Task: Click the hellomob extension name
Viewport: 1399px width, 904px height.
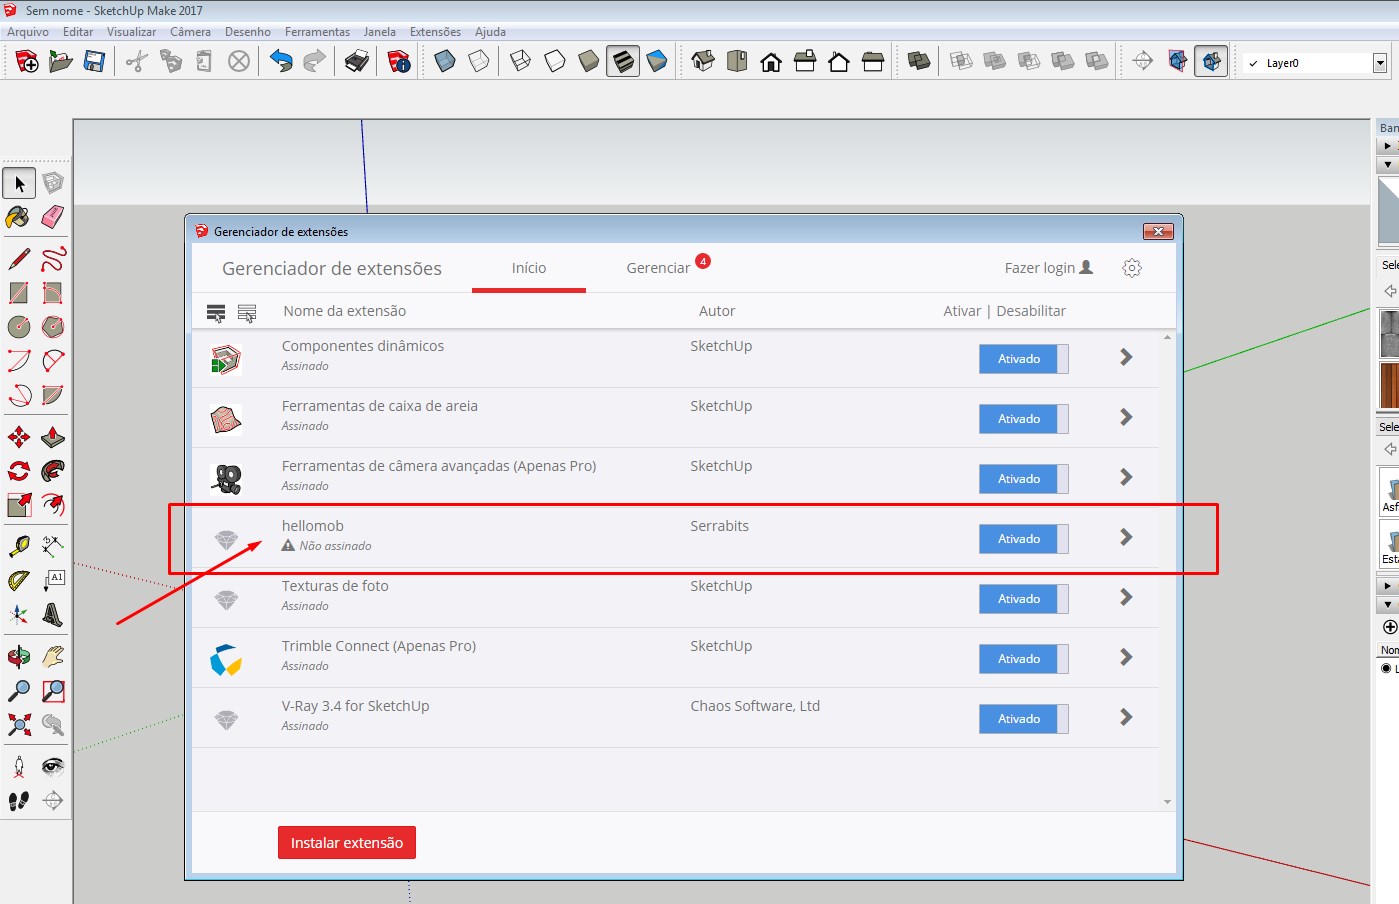Action: 312,526
